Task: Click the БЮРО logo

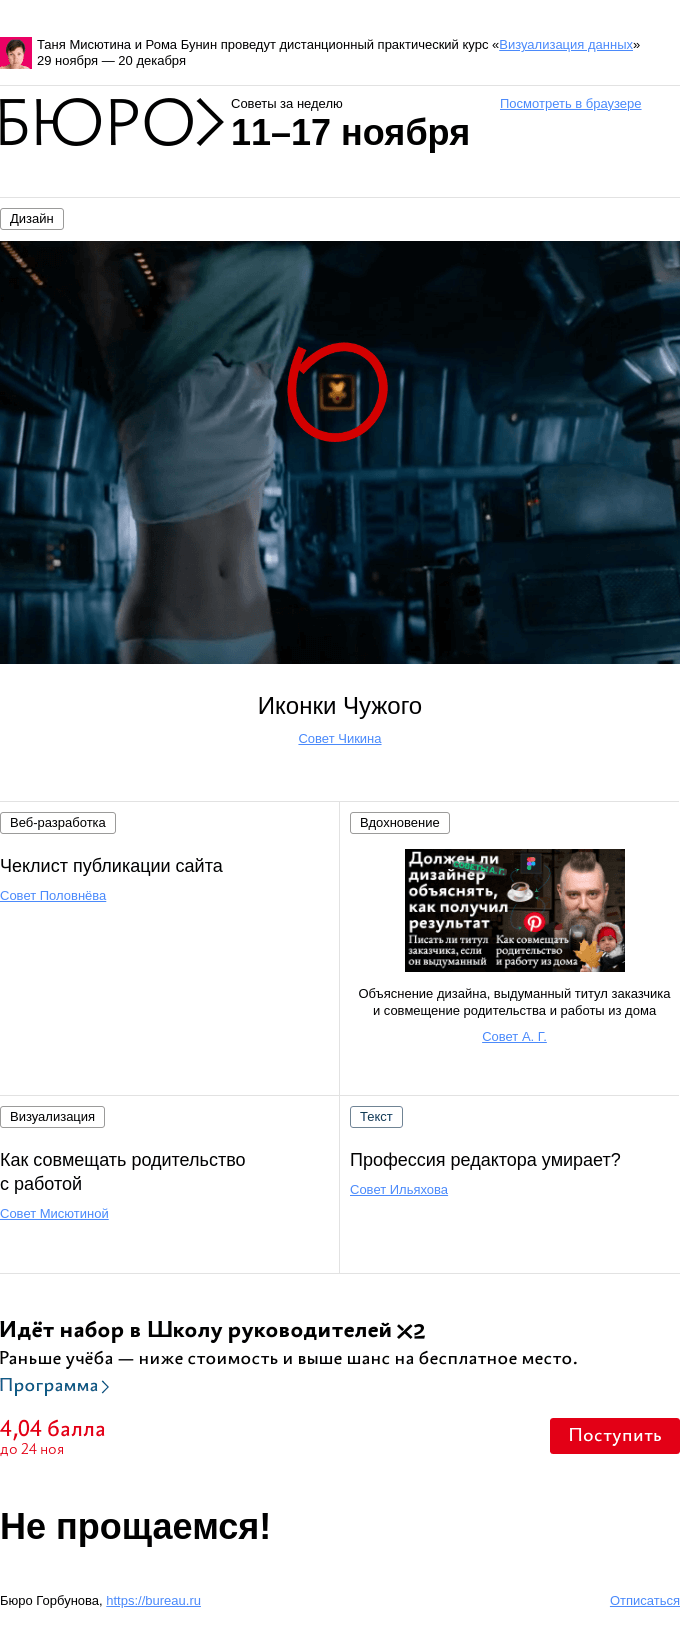Action: coord(111,123)
